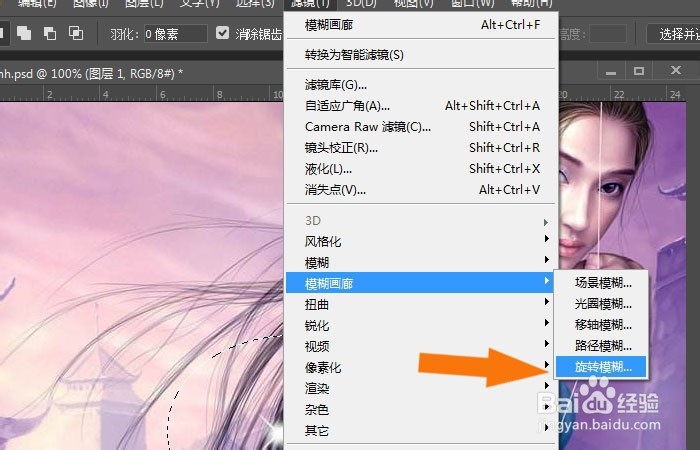Choose 模糊画廊 at top of filter menu
700x450 pixels.
pyautogui.click(x=421, y=25)
